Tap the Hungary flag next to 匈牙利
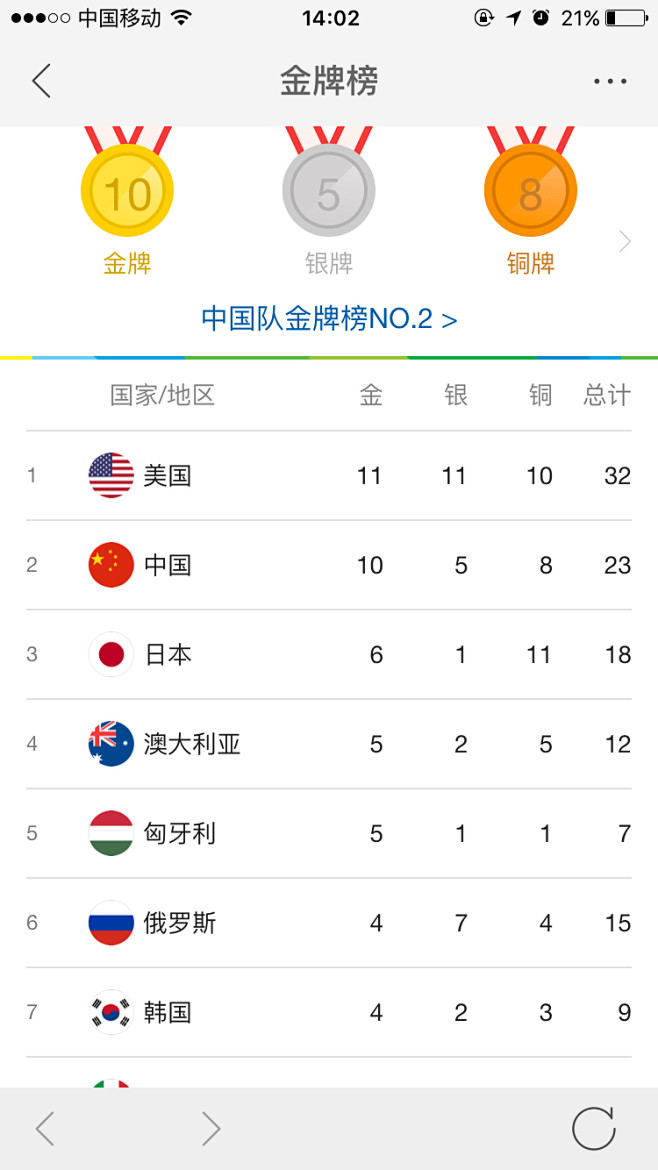 111,833
